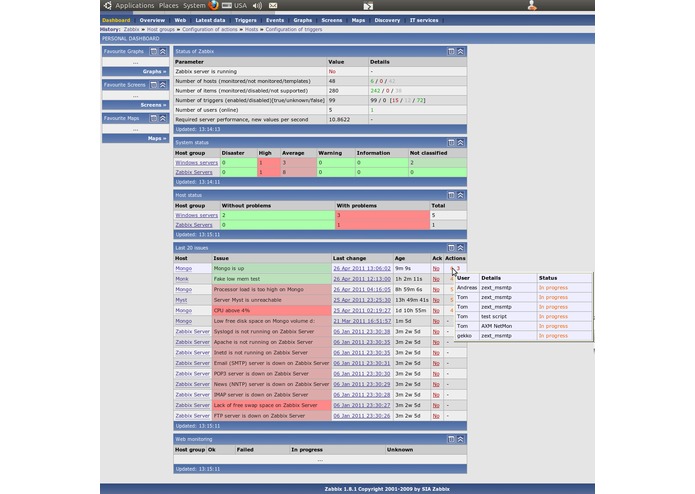Collapse the Last 20 issues widget

(x=461, y=248)
